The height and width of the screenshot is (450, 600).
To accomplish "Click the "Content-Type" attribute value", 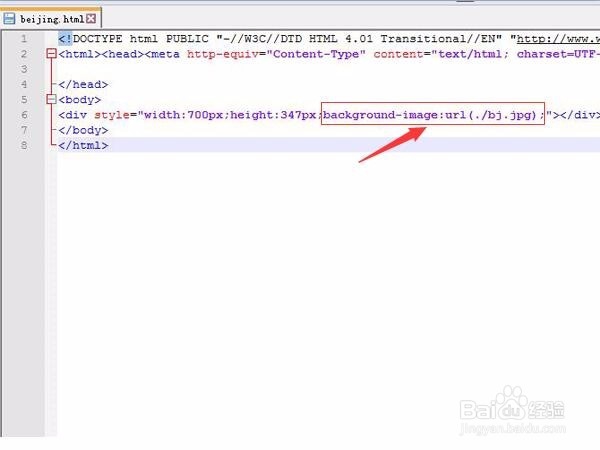I will pos(316,54).
